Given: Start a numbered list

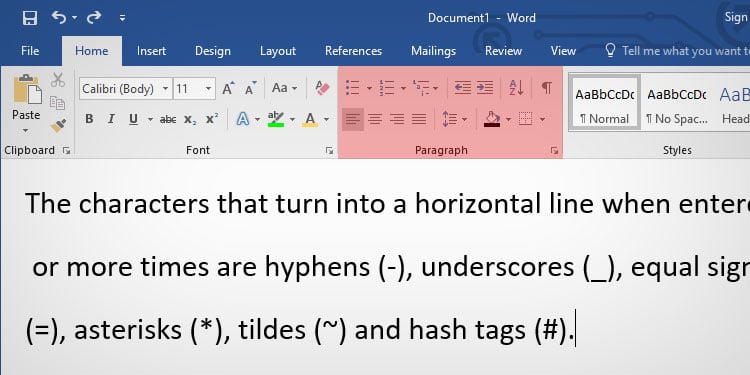Looking at the screenshot, I should pyautogui.click(x=386, y=88).
